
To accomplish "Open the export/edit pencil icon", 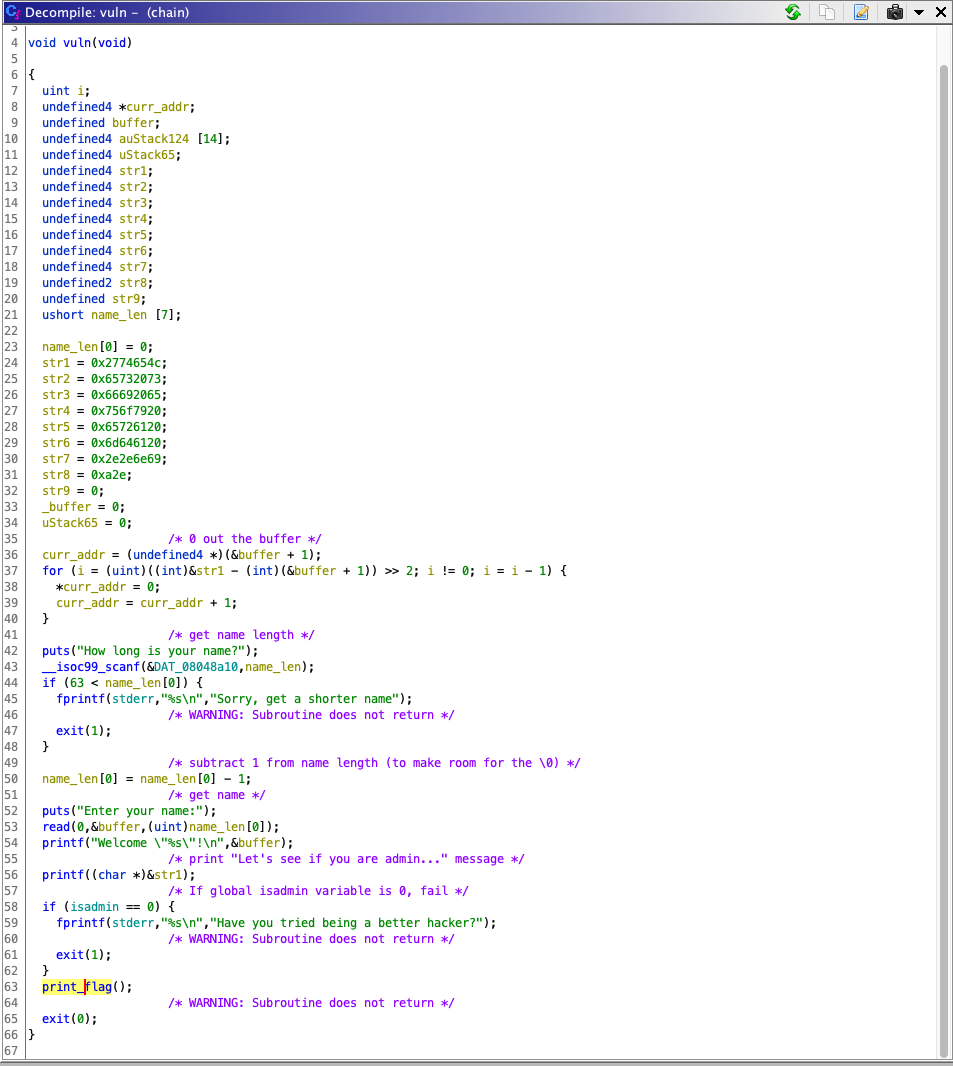I will (861, 12).
